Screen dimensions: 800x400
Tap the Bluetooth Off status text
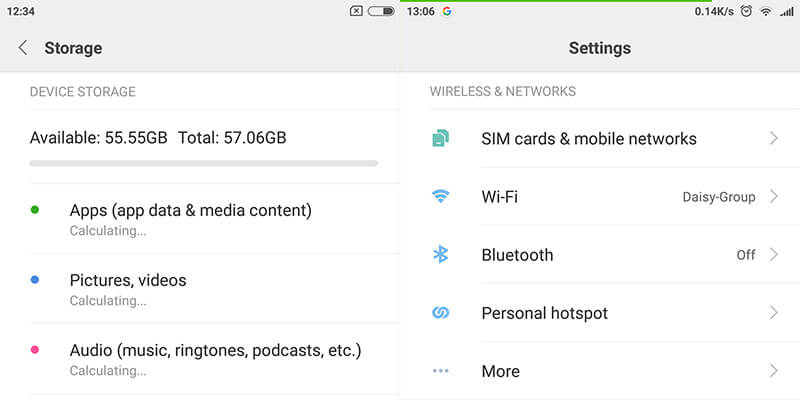point(745,255)
